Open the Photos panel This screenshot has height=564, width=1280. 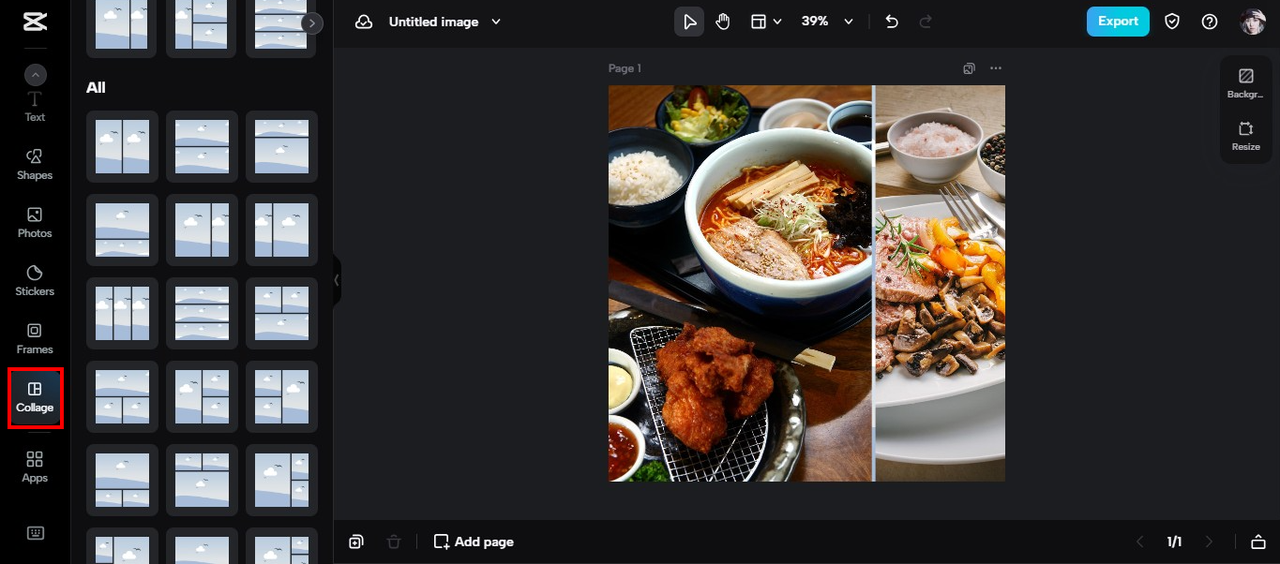(35, 223)
